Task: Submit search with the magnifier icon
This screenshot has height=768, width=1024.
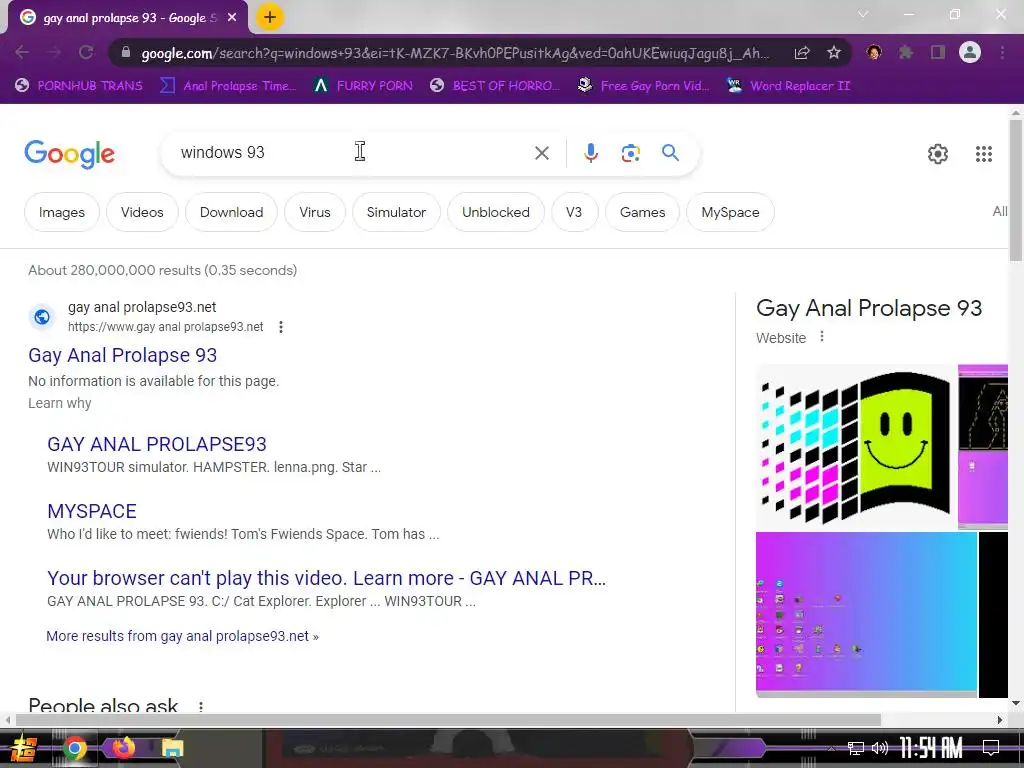Action: [670, 153]
